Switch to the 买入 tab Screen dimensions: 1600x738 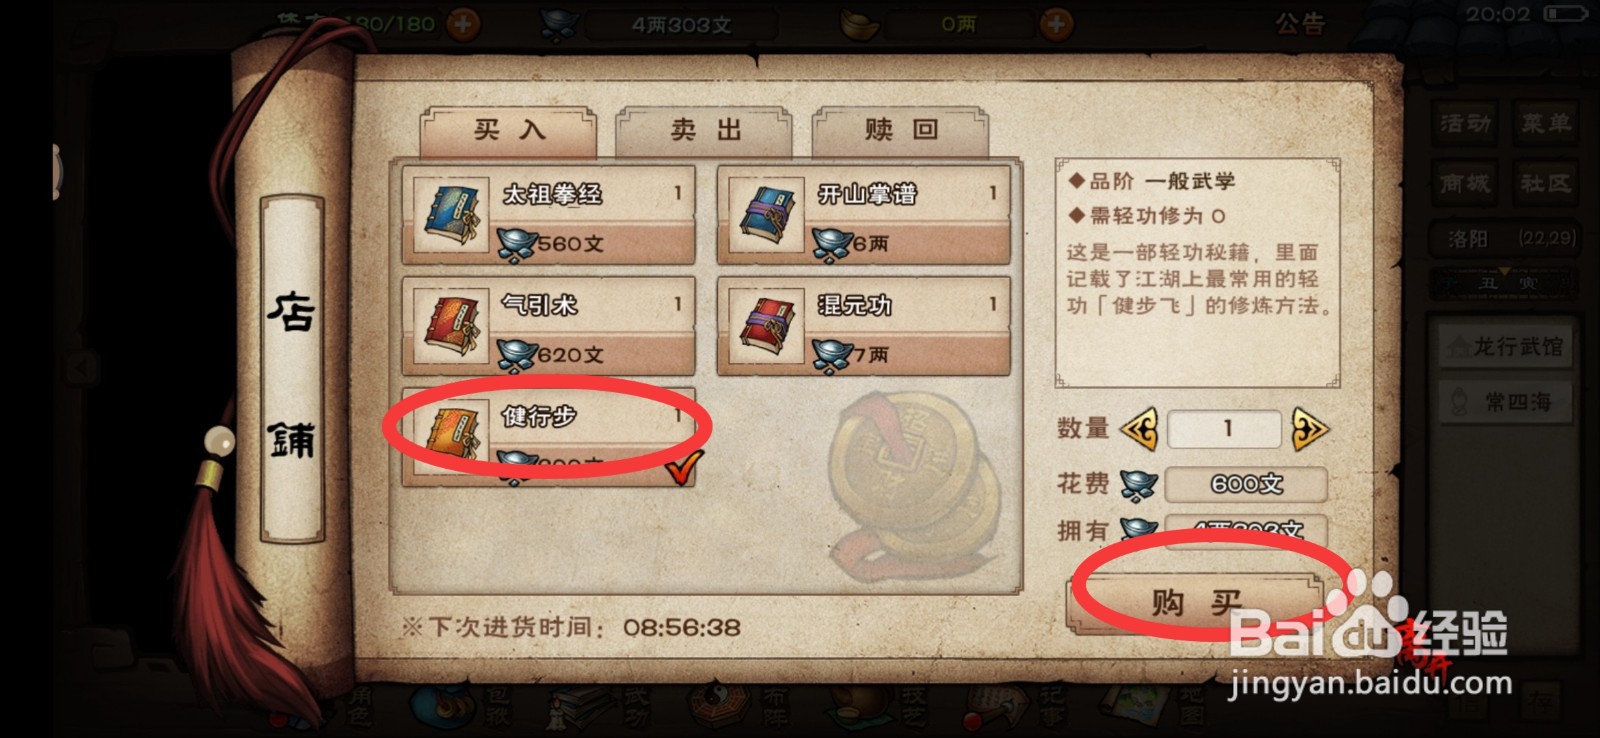click(508, 131)
